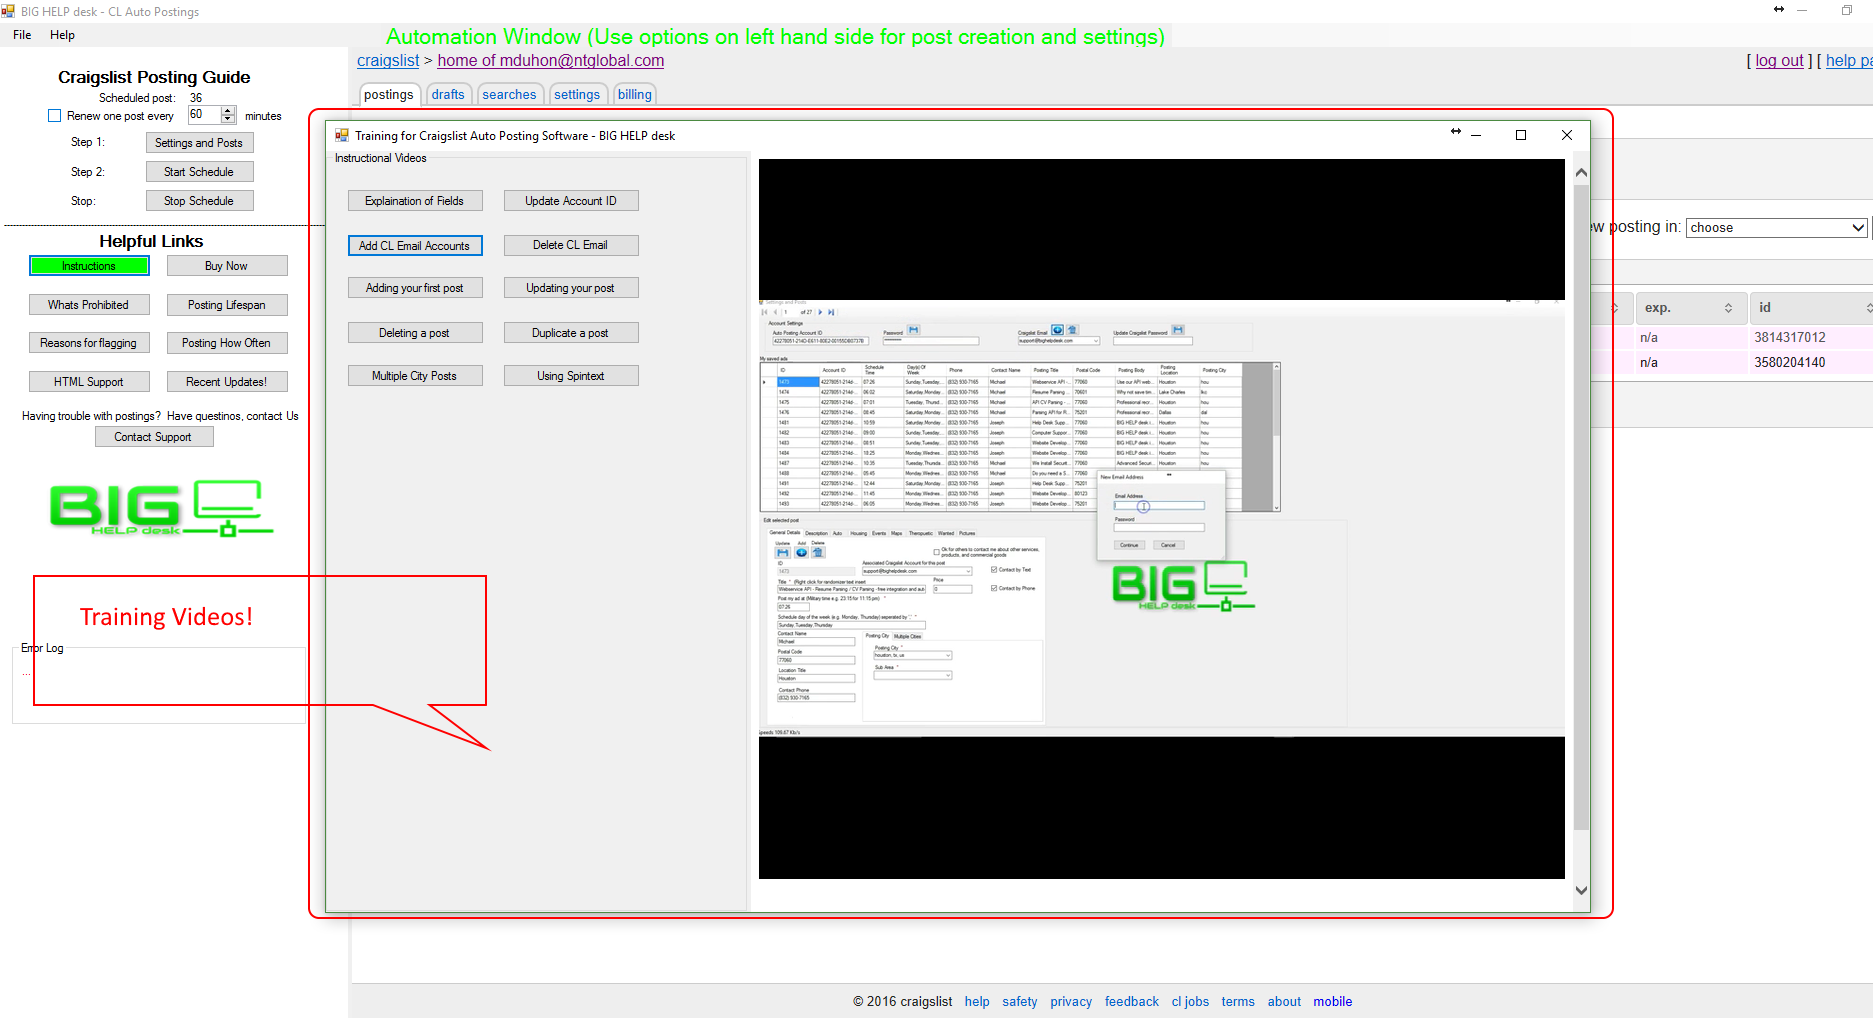Play Multiple City Posts video

coord(415,376)
